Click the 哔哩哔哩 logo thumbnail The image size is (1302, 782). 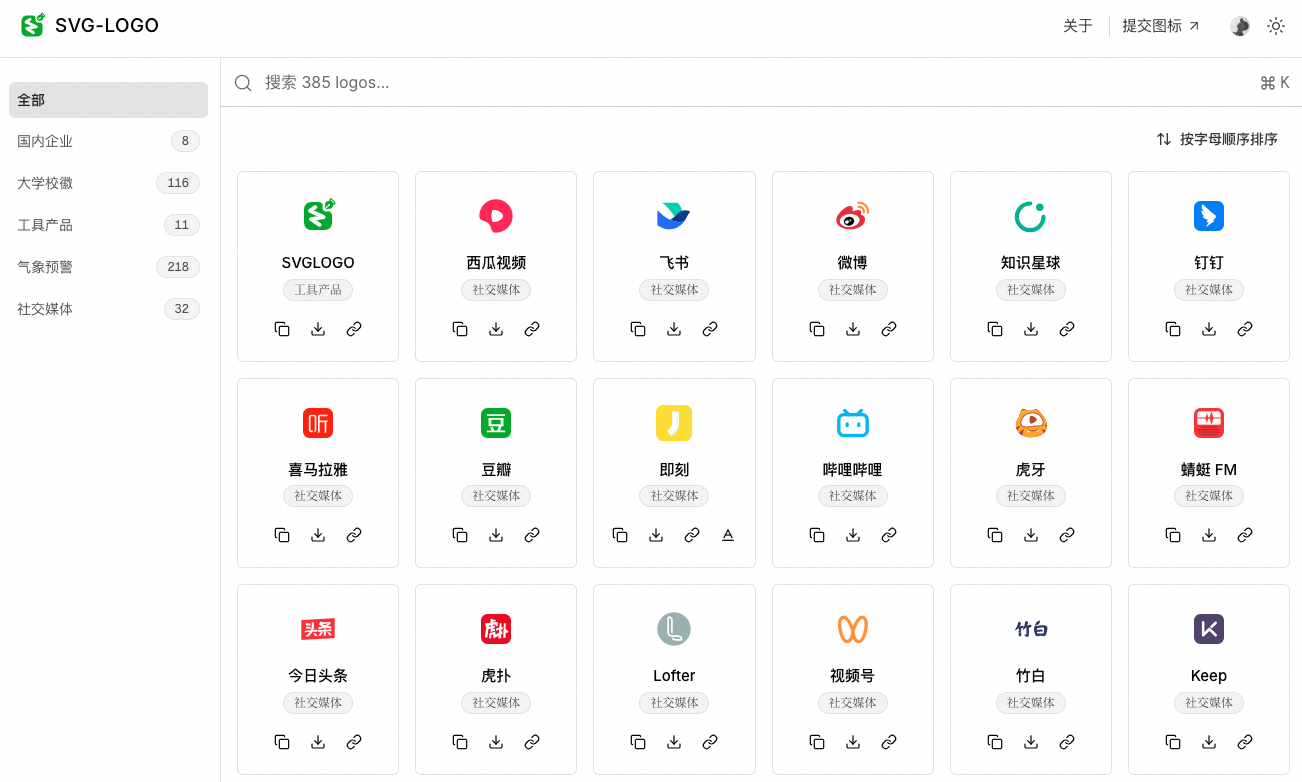click(853, 423)
